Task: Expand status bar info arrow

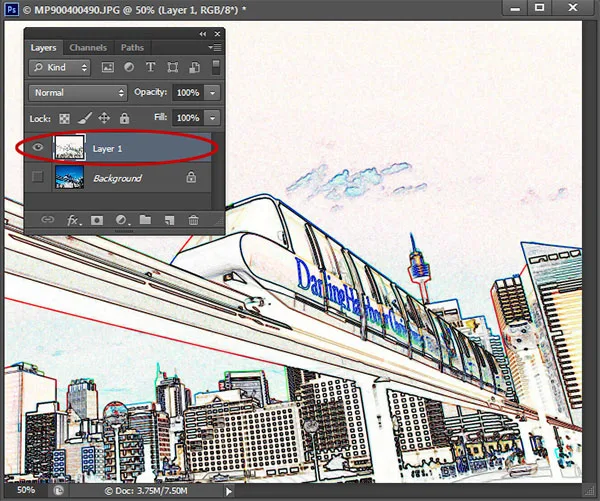Action: [x=229, y=491]
